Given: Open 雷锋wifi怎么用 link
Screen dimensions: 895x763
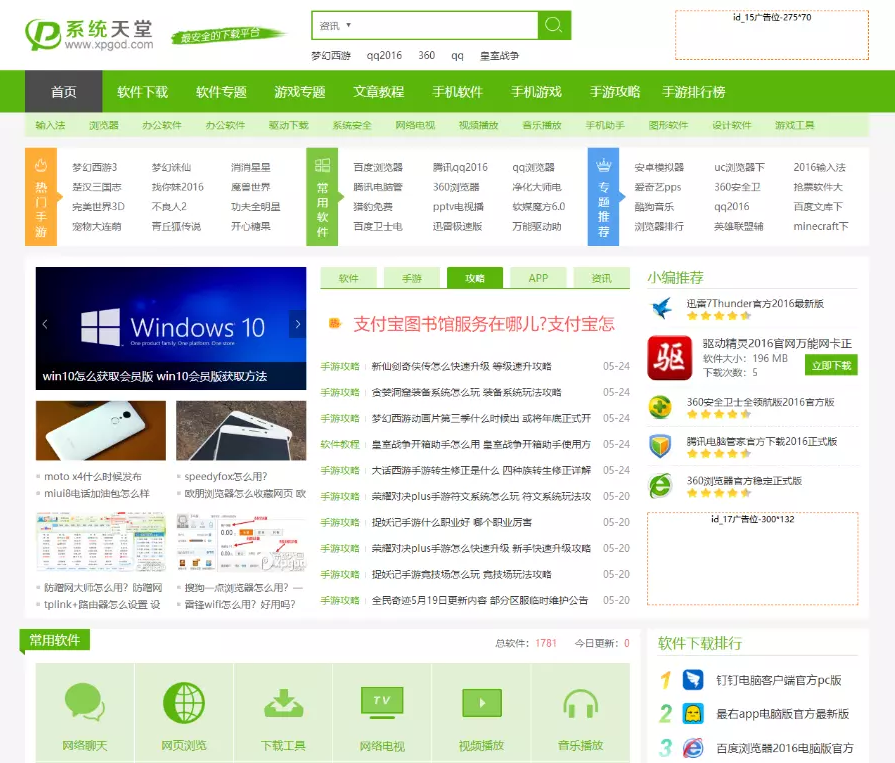Looking at the screenshot, I should 240,604.
